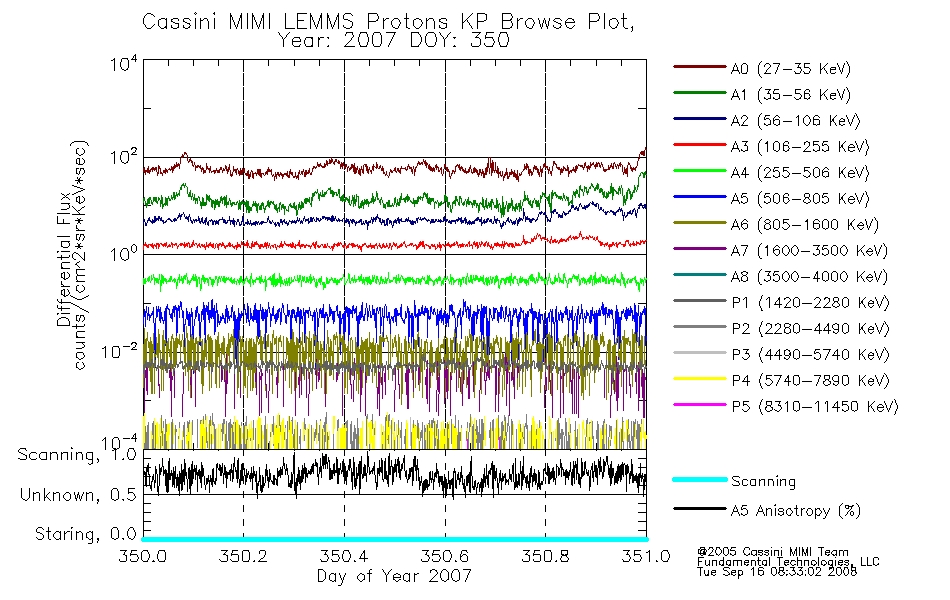Click the x-axis tick label 350.6
950x600 pixels.
click(x=445, y=556)
